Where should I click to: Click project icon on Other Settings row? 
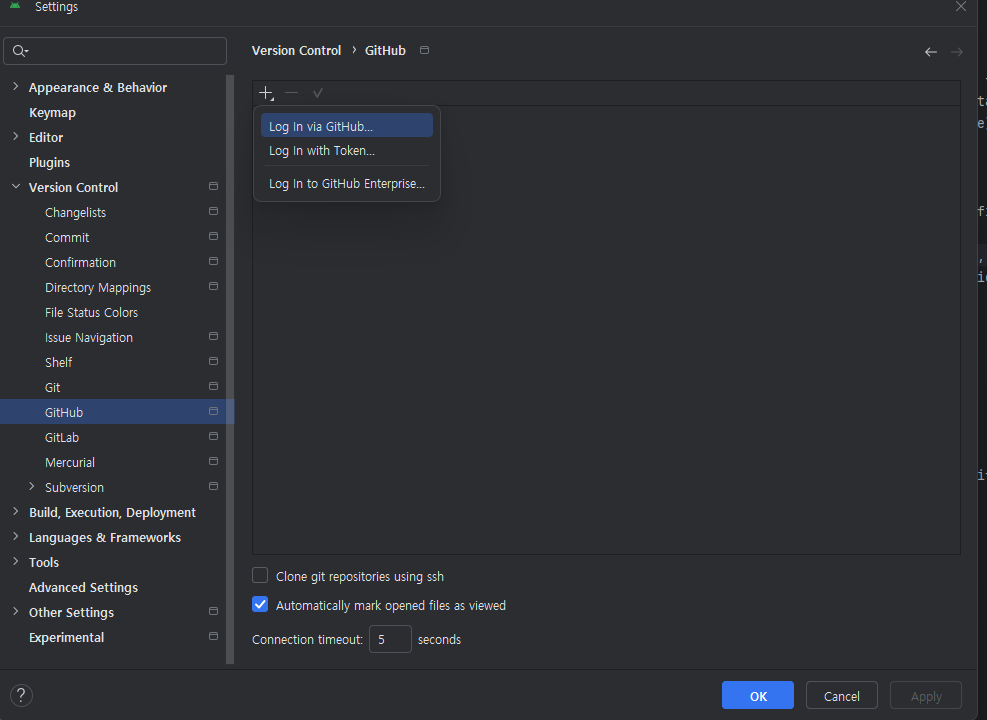(213, 612)
